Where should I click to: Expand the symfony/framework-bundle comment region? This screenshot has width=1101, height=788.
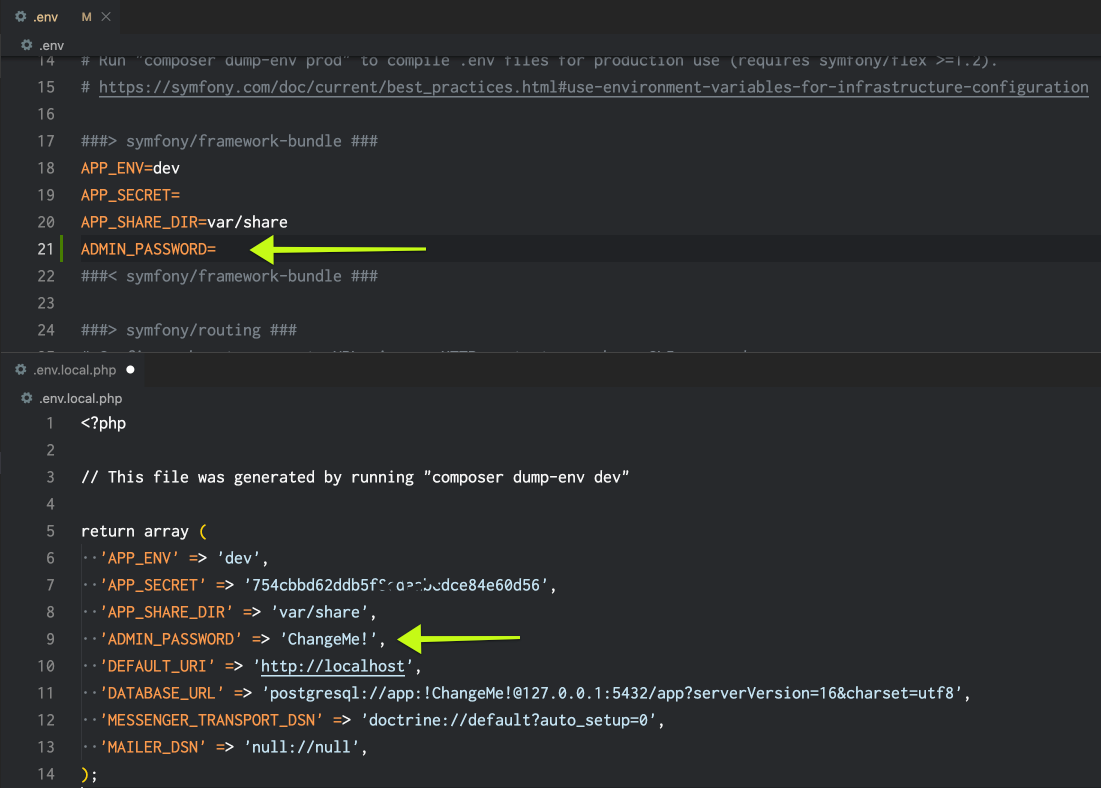point(230,140)
